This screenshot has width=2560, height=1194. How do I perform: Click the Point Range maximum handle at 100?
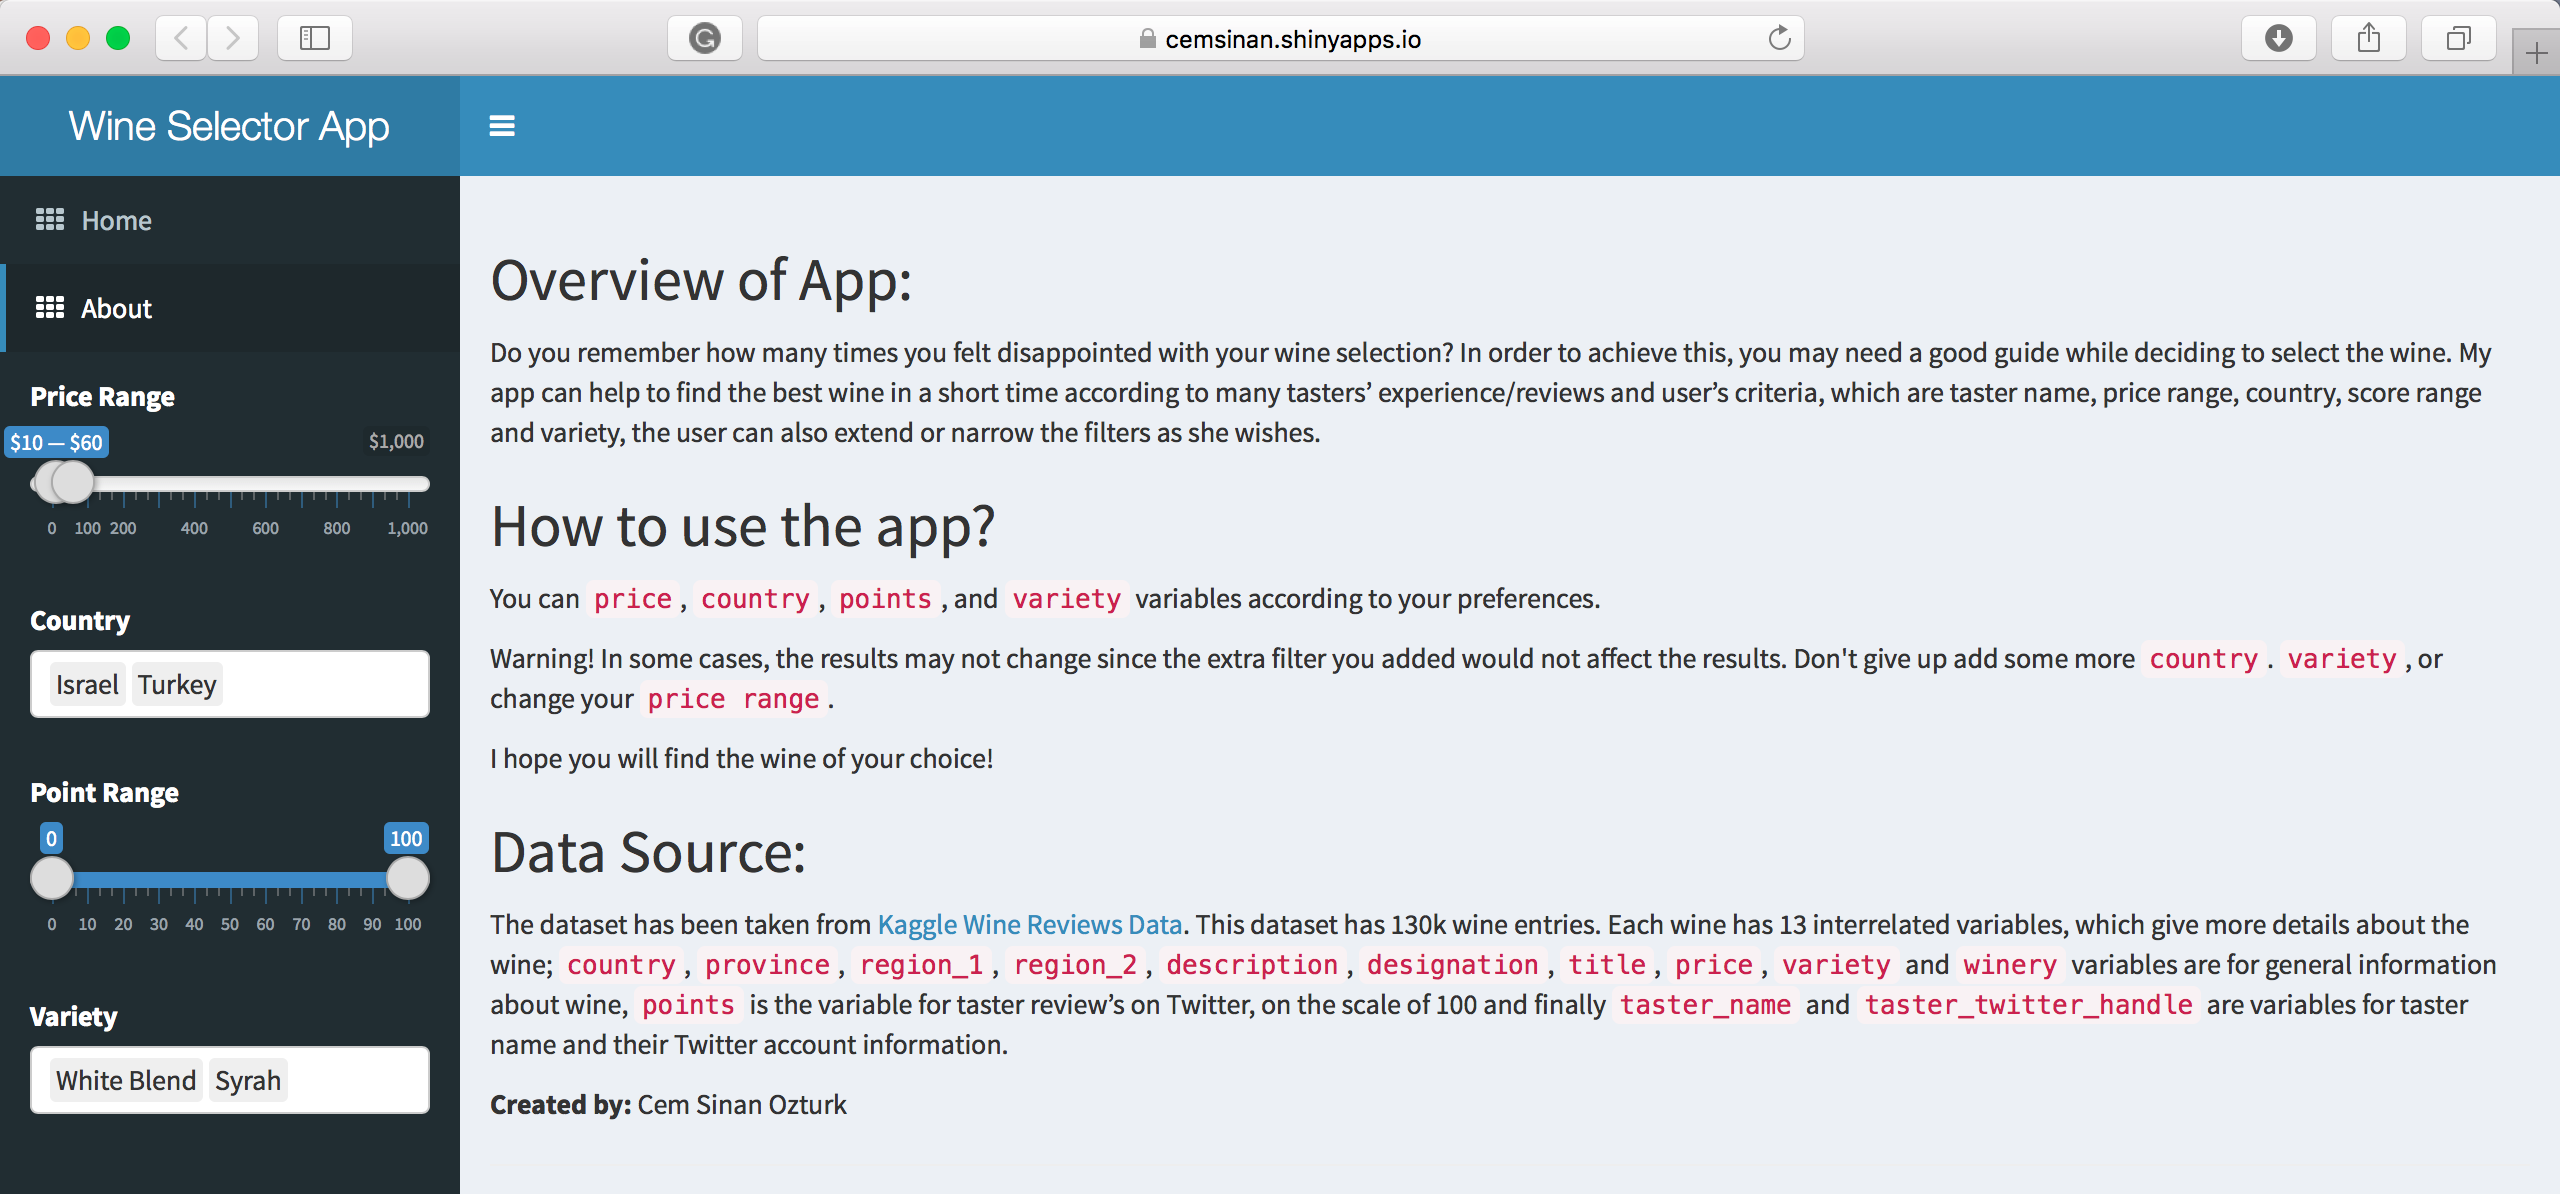(408, 878)
